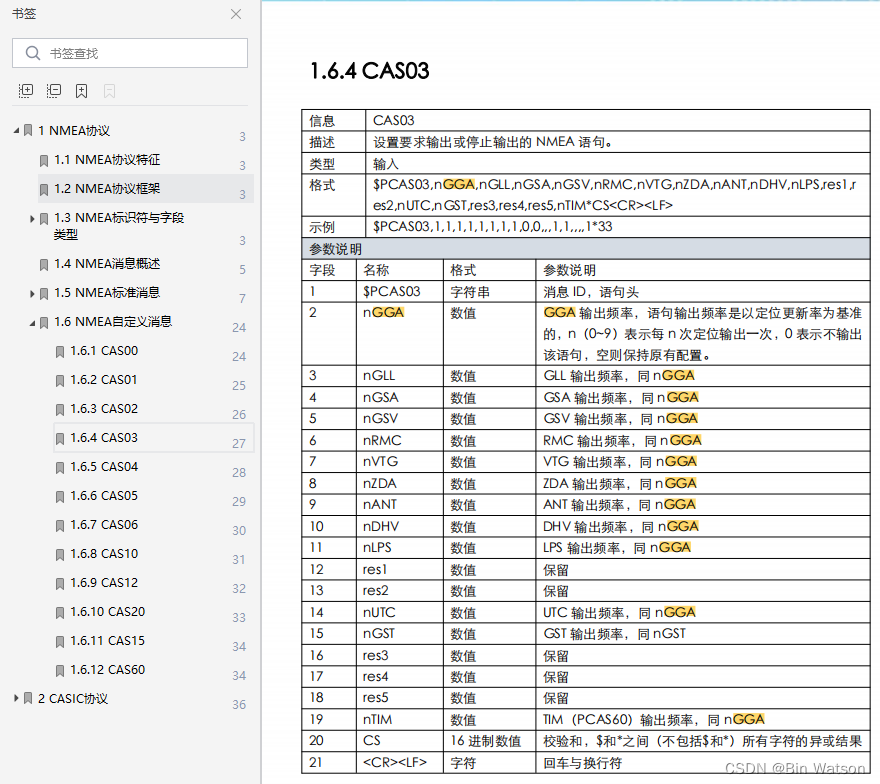880x784 pixels.
Task: Click the disabled delete bookmark icon
Action: click(109, 91)
